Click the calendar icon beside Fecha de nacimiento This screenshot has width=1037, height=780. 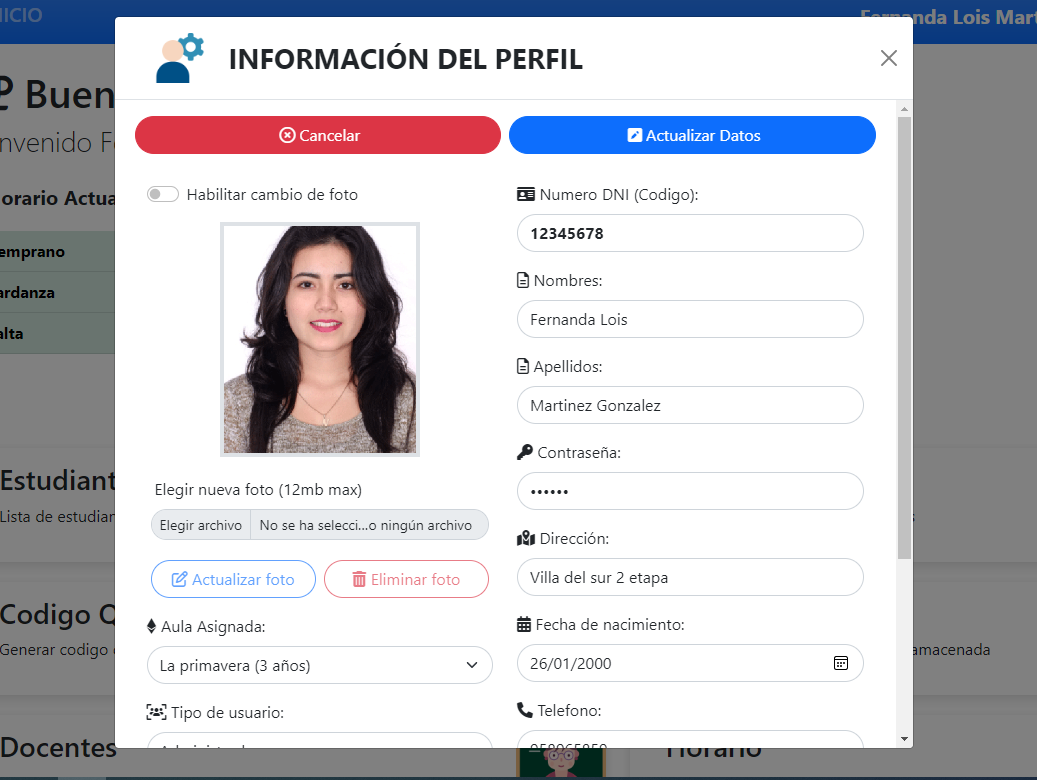pyautogui.click(x=522, y=624)
